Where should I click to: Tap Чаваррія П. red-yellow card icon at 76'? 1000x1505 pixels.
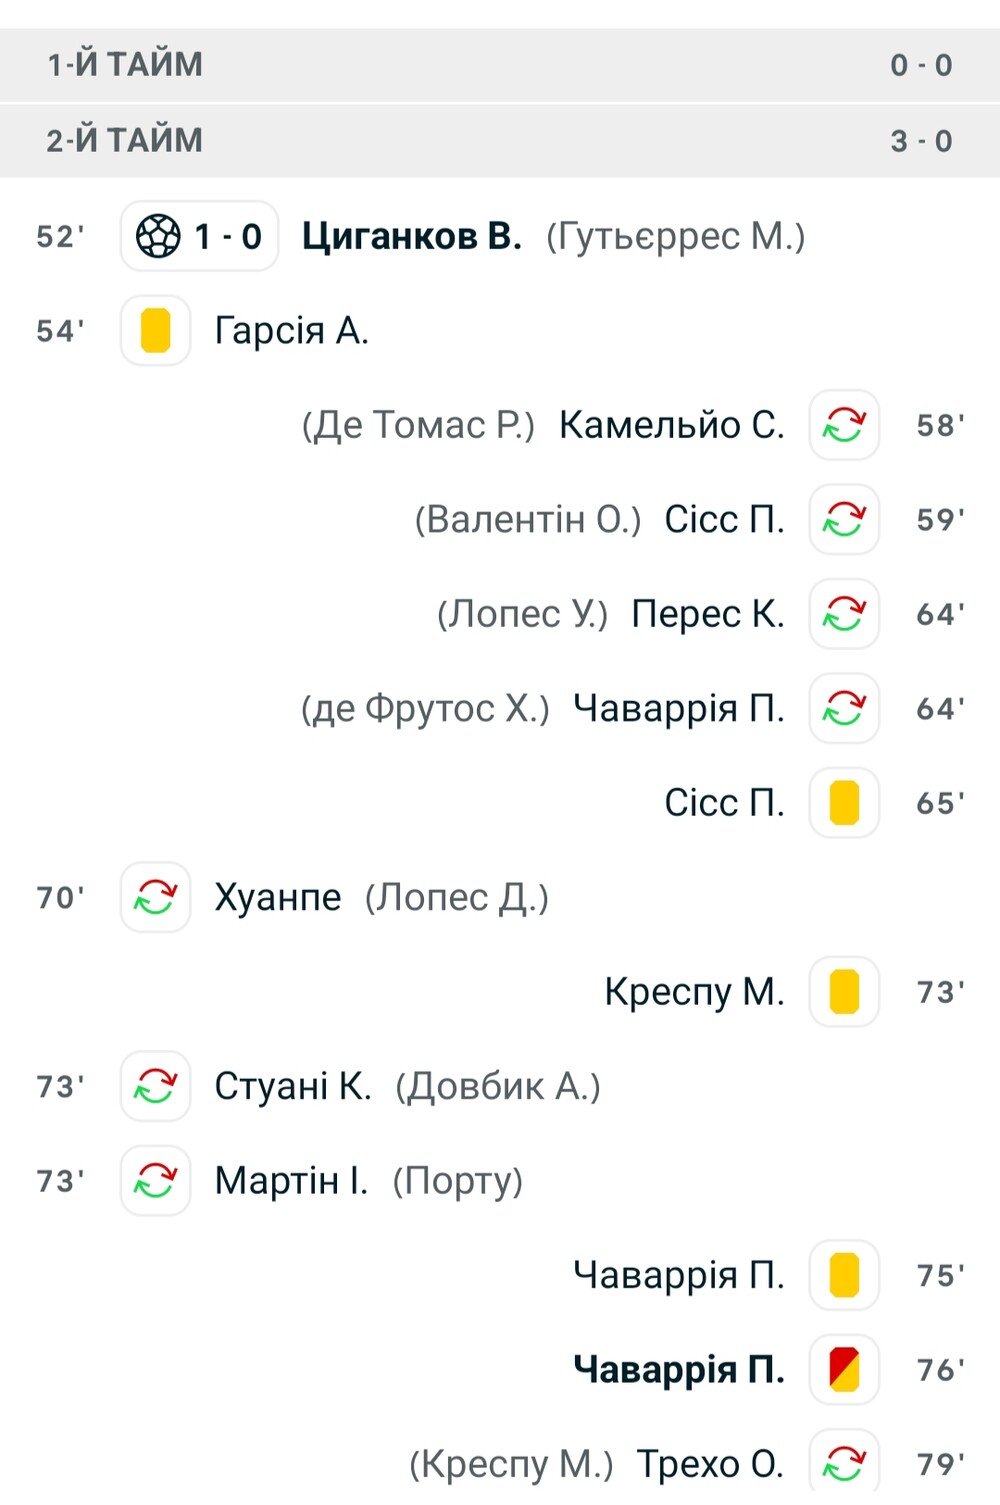(844, 1370)
